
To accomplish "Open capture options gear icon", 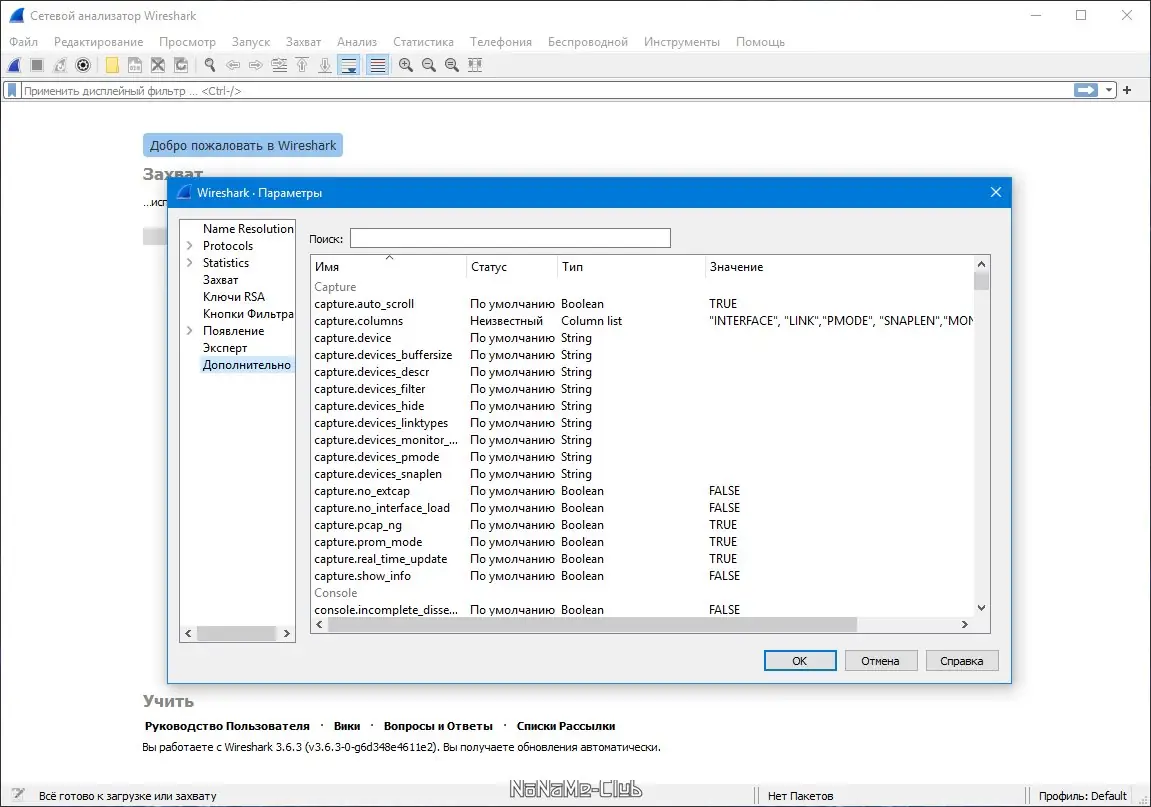I will (x=83, y=65).
